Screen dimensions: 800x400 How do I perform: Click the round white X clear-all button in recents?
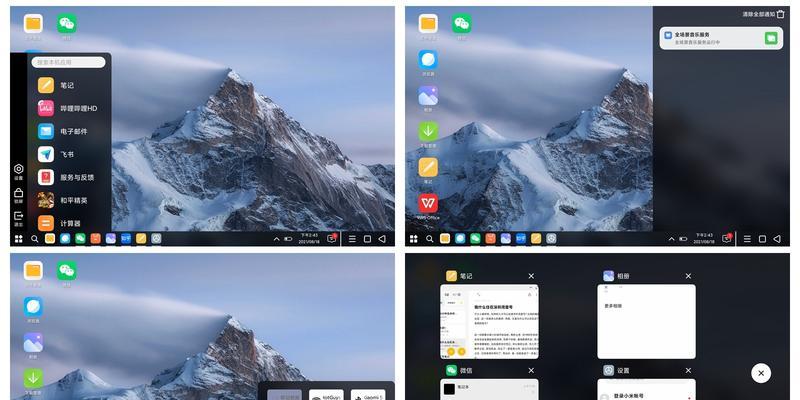click(x=761, y=373)
